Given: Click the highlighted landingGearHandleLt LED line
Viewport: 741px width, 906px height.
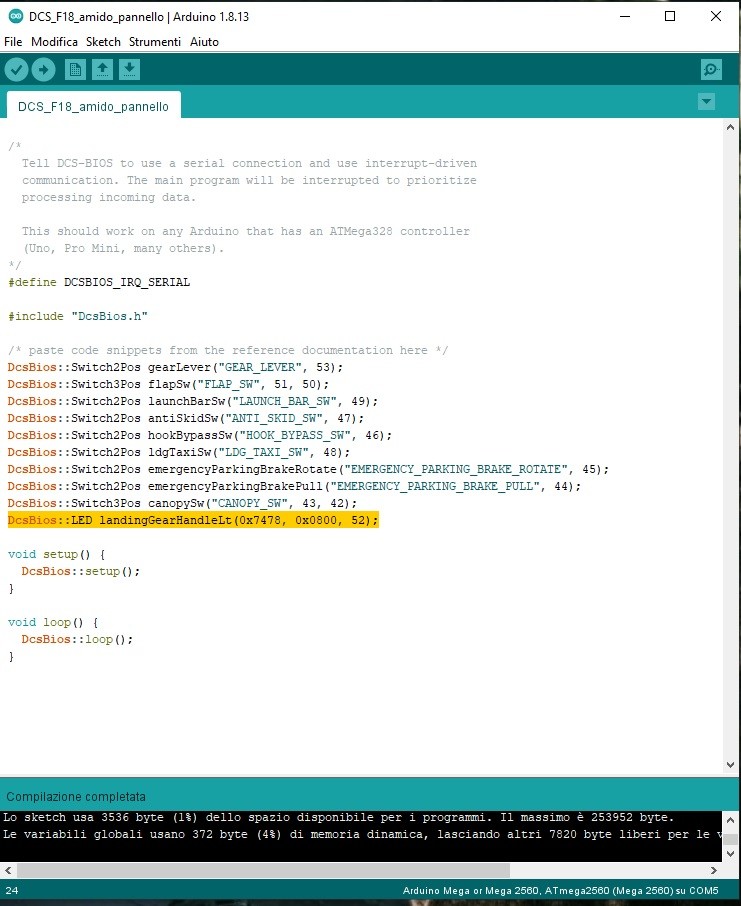Looking at the screenshot, I should (193, 520).
